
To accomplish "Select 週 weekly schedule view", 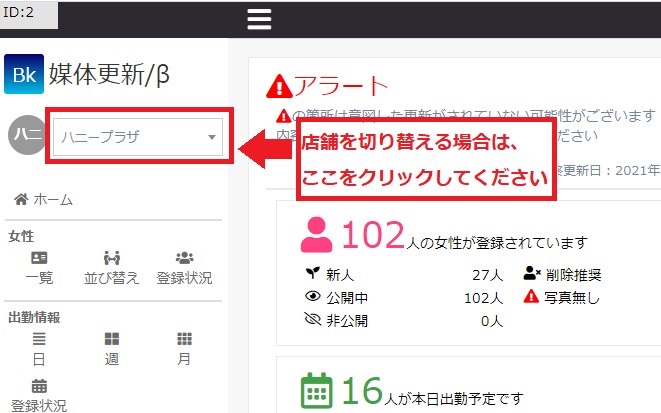I will point(112,349).
